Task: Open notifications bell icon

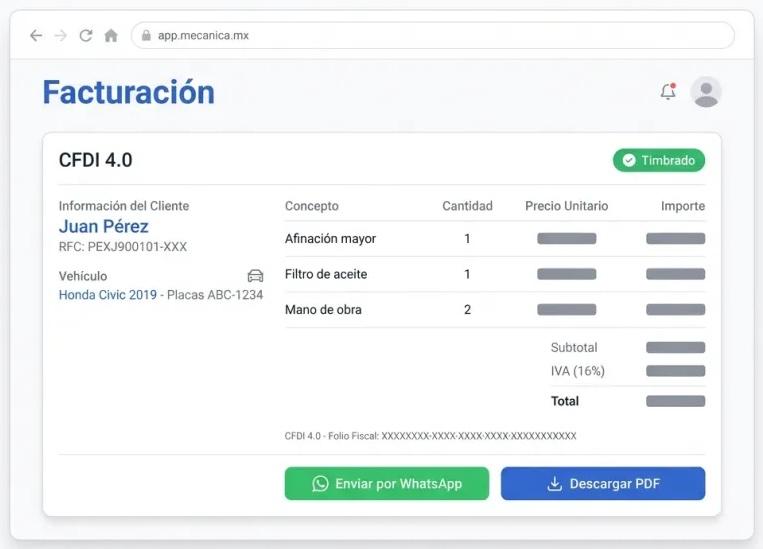Action: coord(668,91)
